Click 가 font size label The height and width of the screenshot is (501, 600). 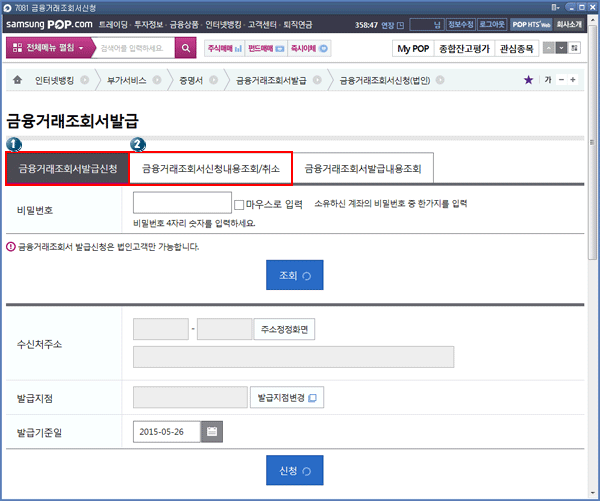click(548, 80)
